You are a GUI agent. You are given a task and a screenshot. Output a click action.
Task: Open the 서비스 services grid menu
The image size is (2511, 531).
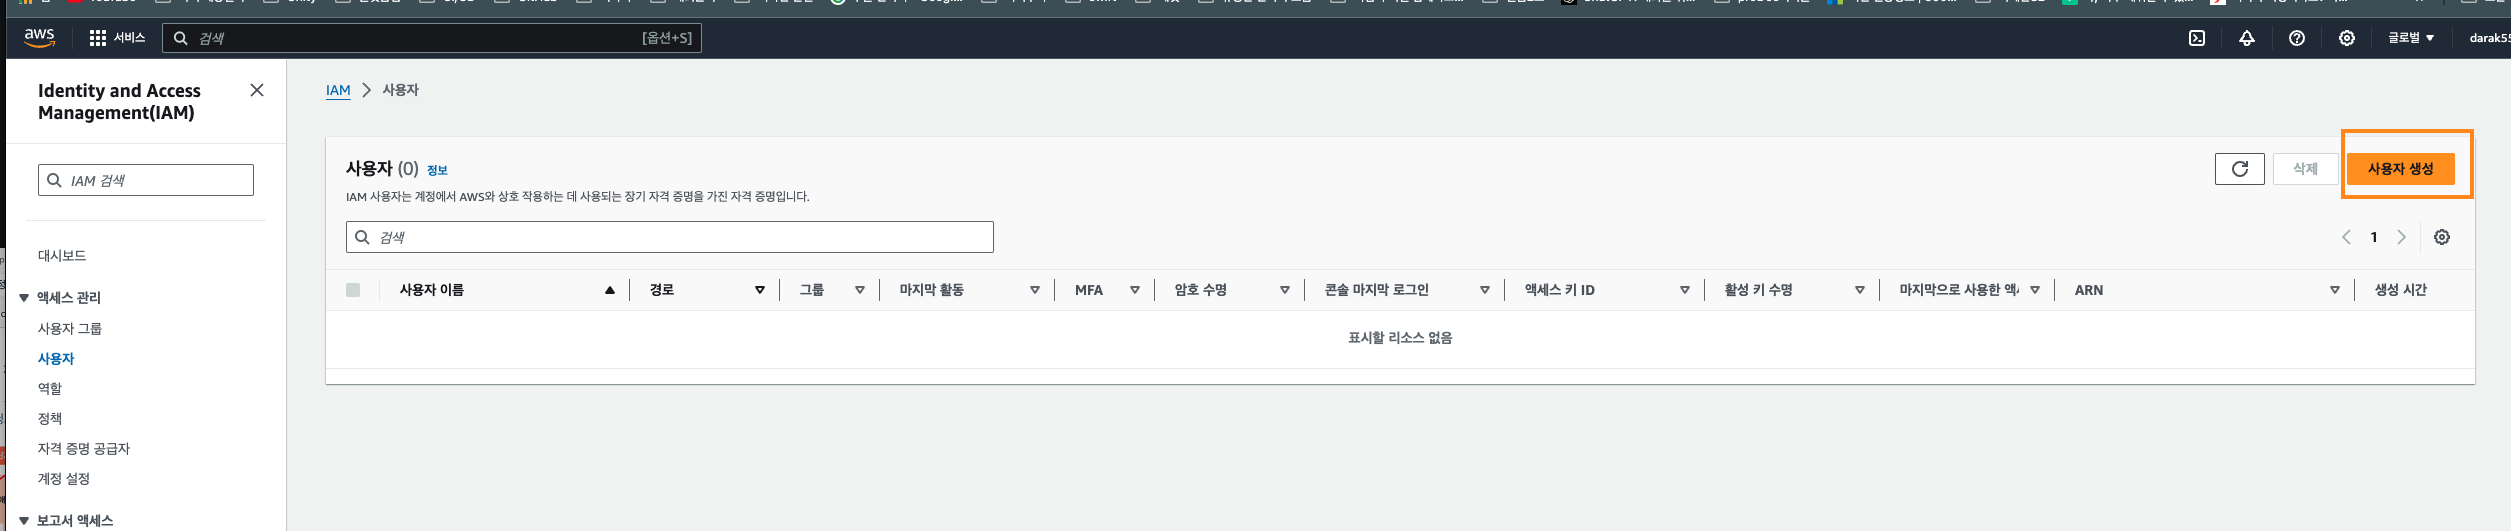[117, 38]
